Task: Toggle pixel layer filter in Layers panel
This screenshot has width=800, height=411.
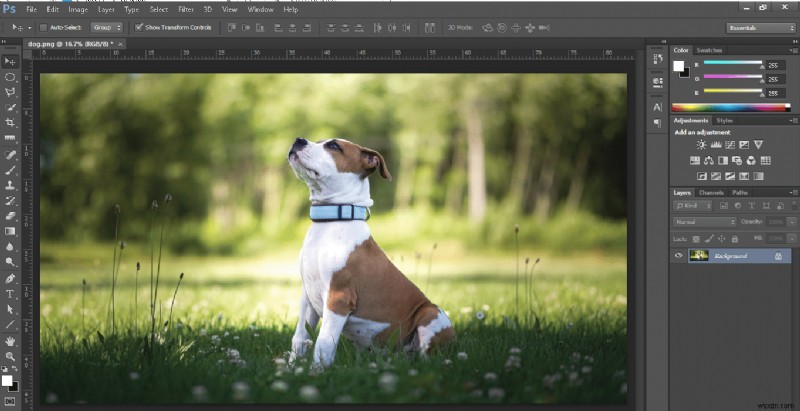Action: pos(723,206)
